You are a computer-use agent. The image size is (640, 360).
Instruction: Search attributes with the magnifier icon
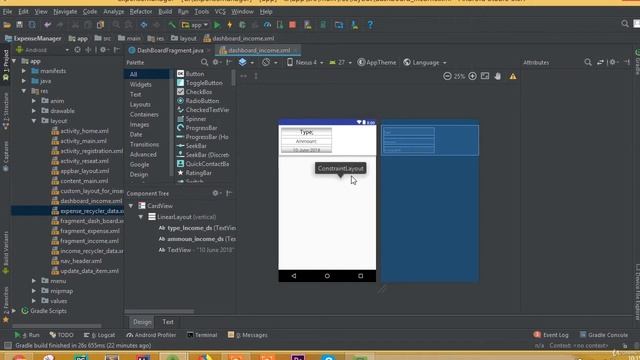[x=588, y=62]
